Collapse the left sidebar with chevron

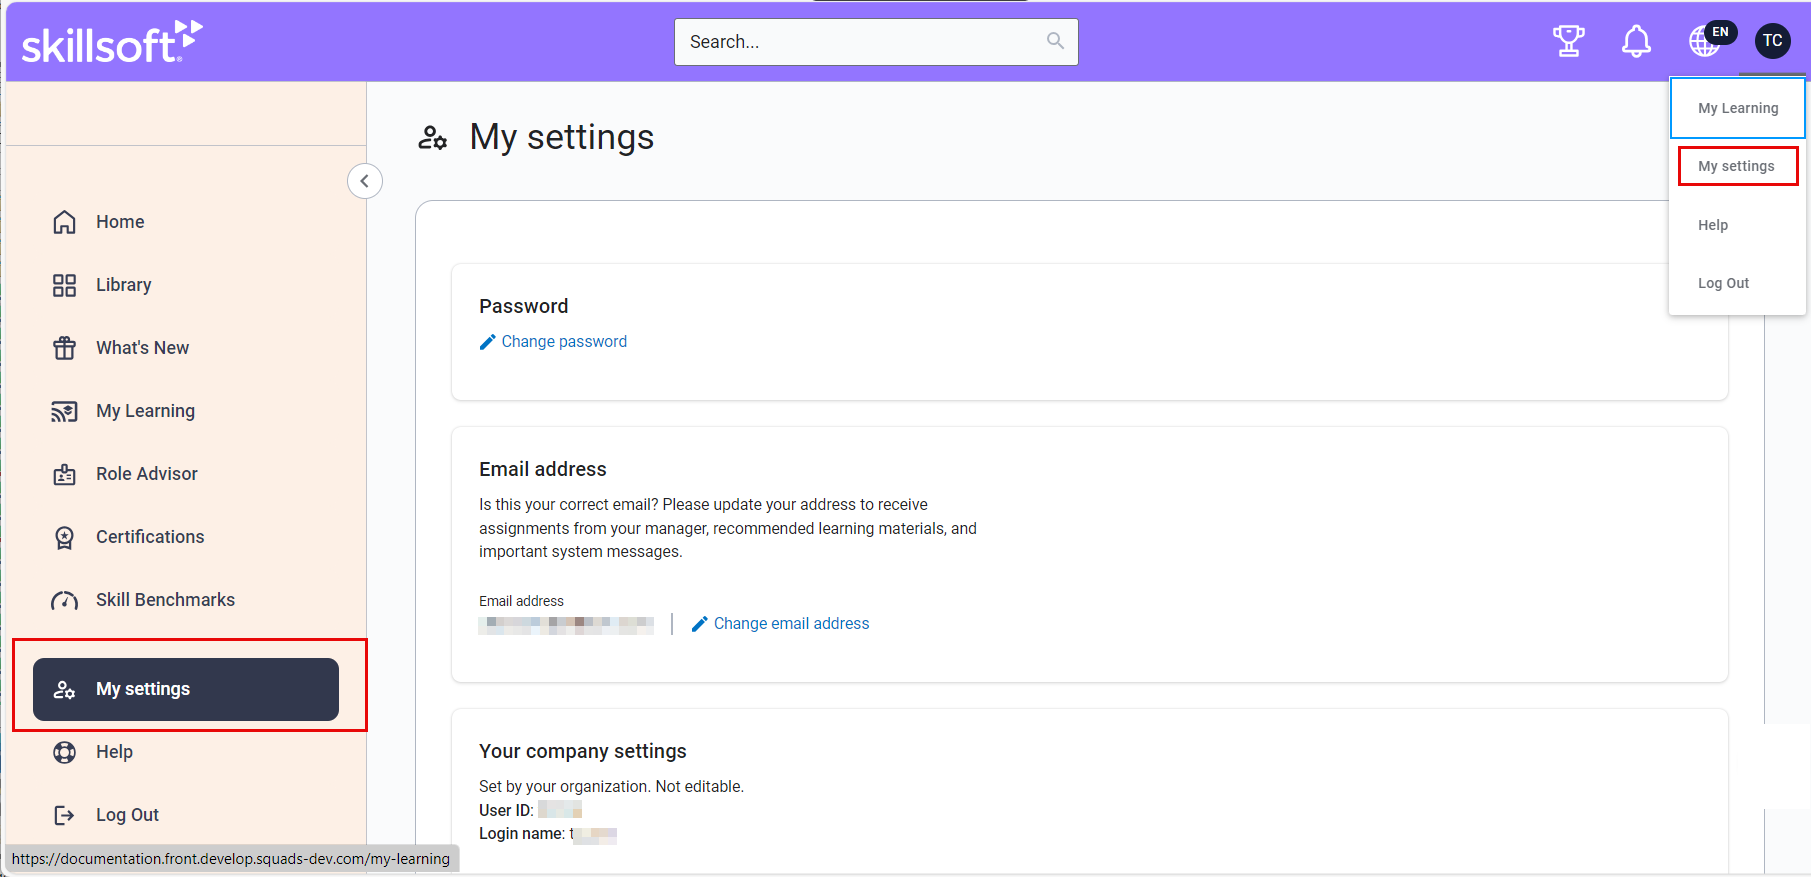365,181
